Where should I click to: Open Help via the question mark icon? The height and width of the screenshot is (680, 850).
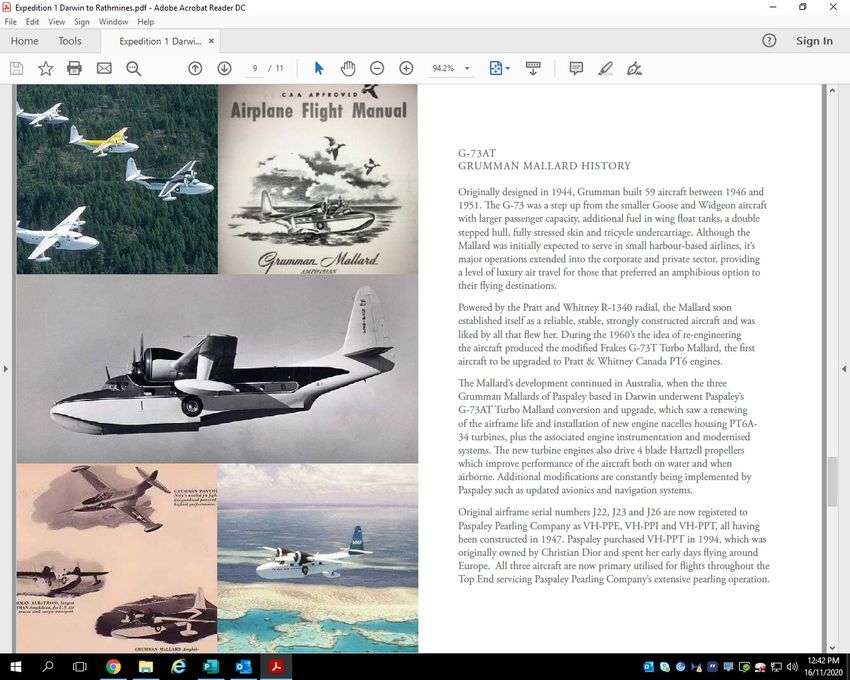769,41
